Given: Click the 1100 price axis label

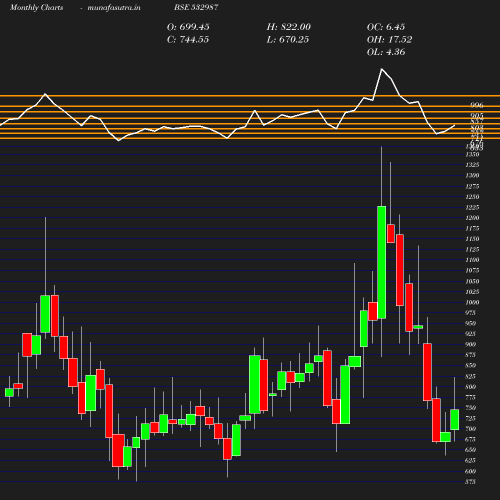Looking at the screenshot, I should [472, 260].
